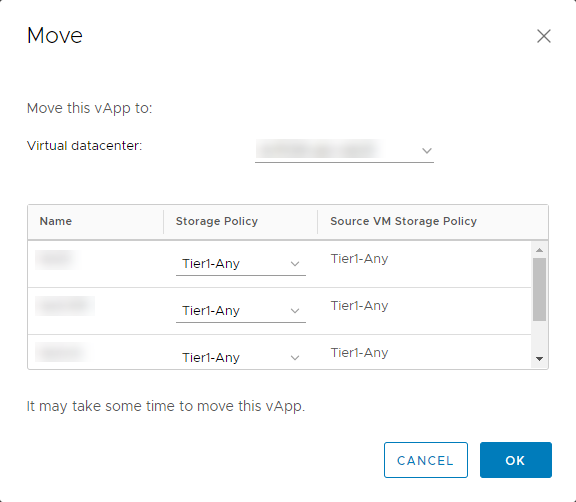Click the 'It may take some time' note

point(166,406)
